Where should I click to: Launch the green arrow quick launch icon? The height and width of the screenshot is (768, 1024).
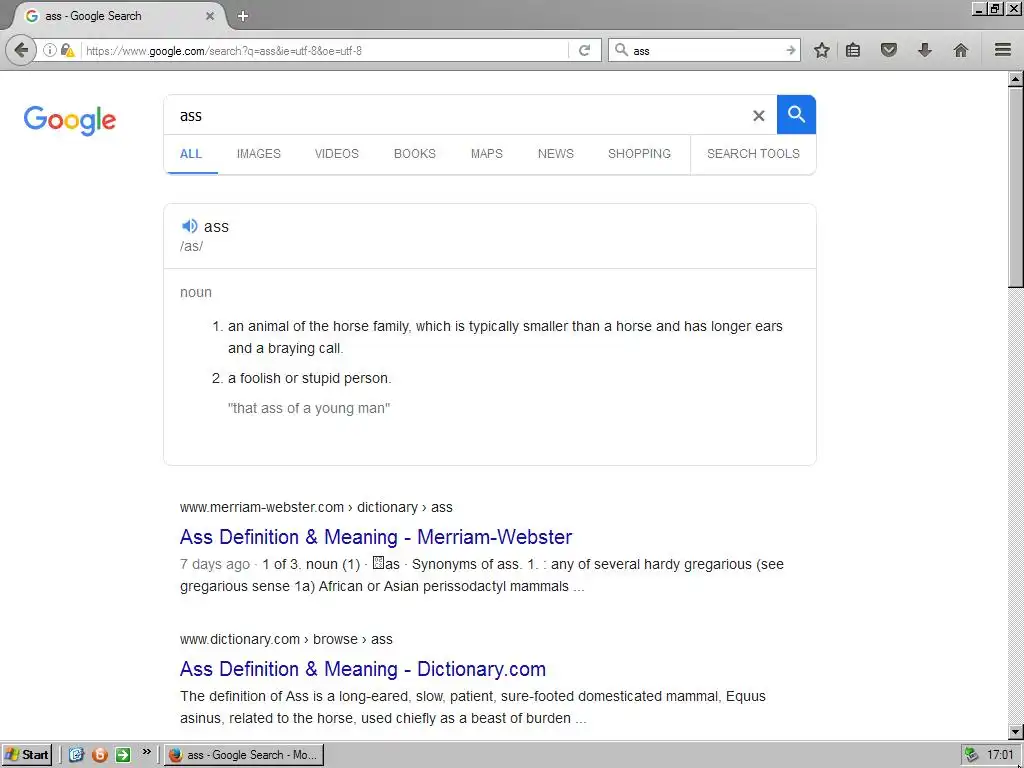point(123,755)
